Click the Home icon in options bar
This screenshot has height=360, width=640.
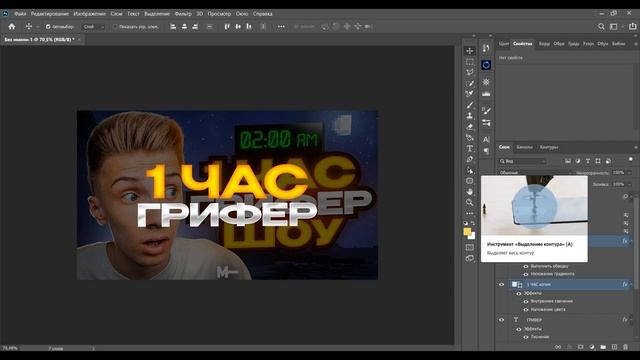(12, 27)
